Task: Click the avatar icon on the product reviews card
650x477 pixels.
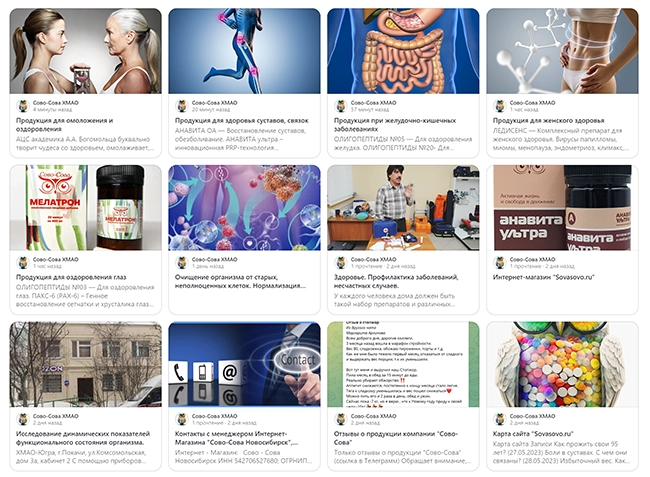Action: click(341, 419)
